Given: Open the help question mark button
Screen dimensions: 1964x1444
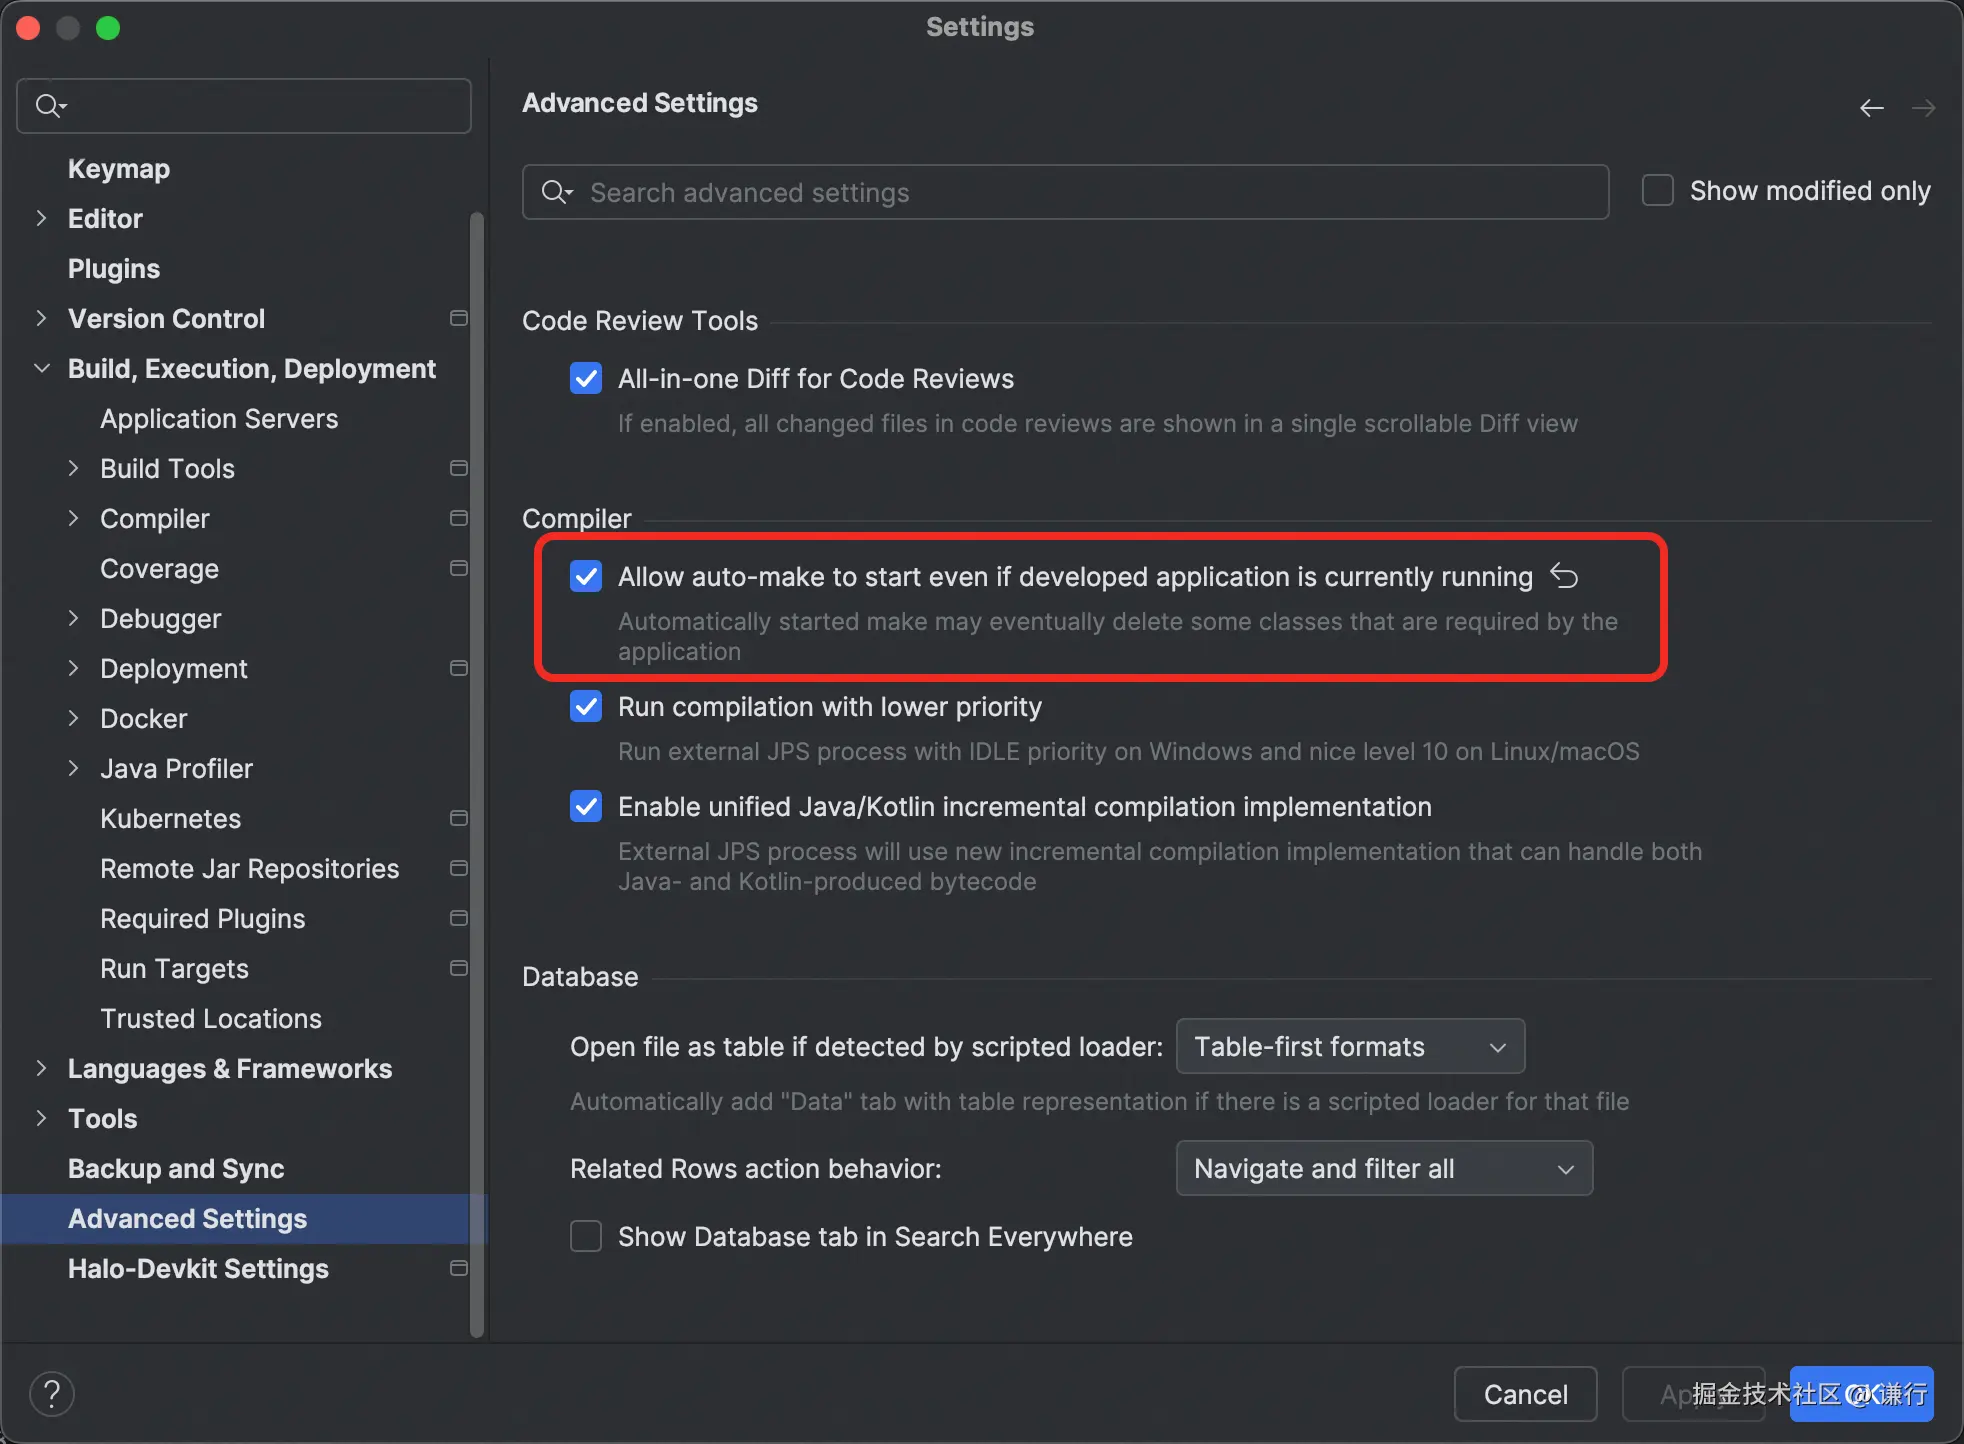Looking at the screenshot, I should tap(52, 1393).
